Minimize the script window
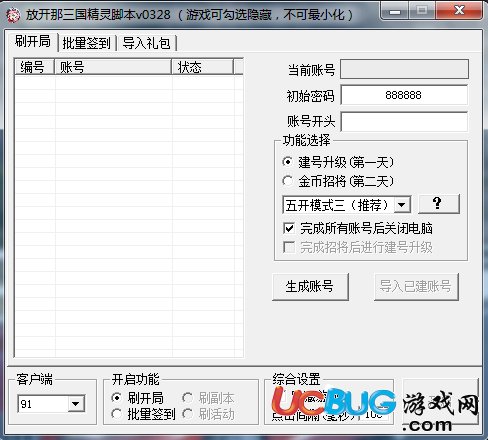 tap(395, 12)
